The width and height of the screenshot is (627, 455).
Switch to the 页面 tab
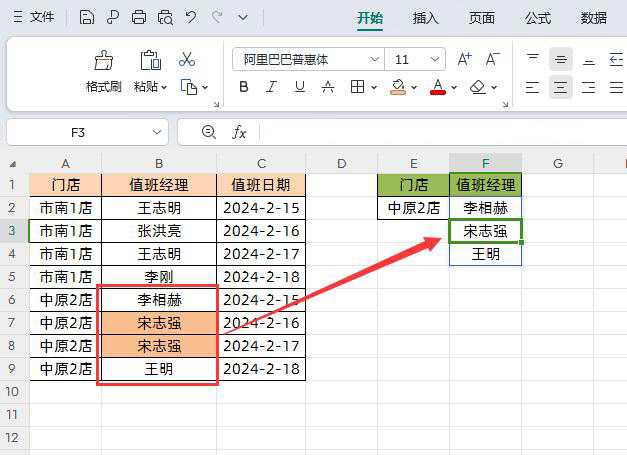pyautogui.click(x=481, y=18)
